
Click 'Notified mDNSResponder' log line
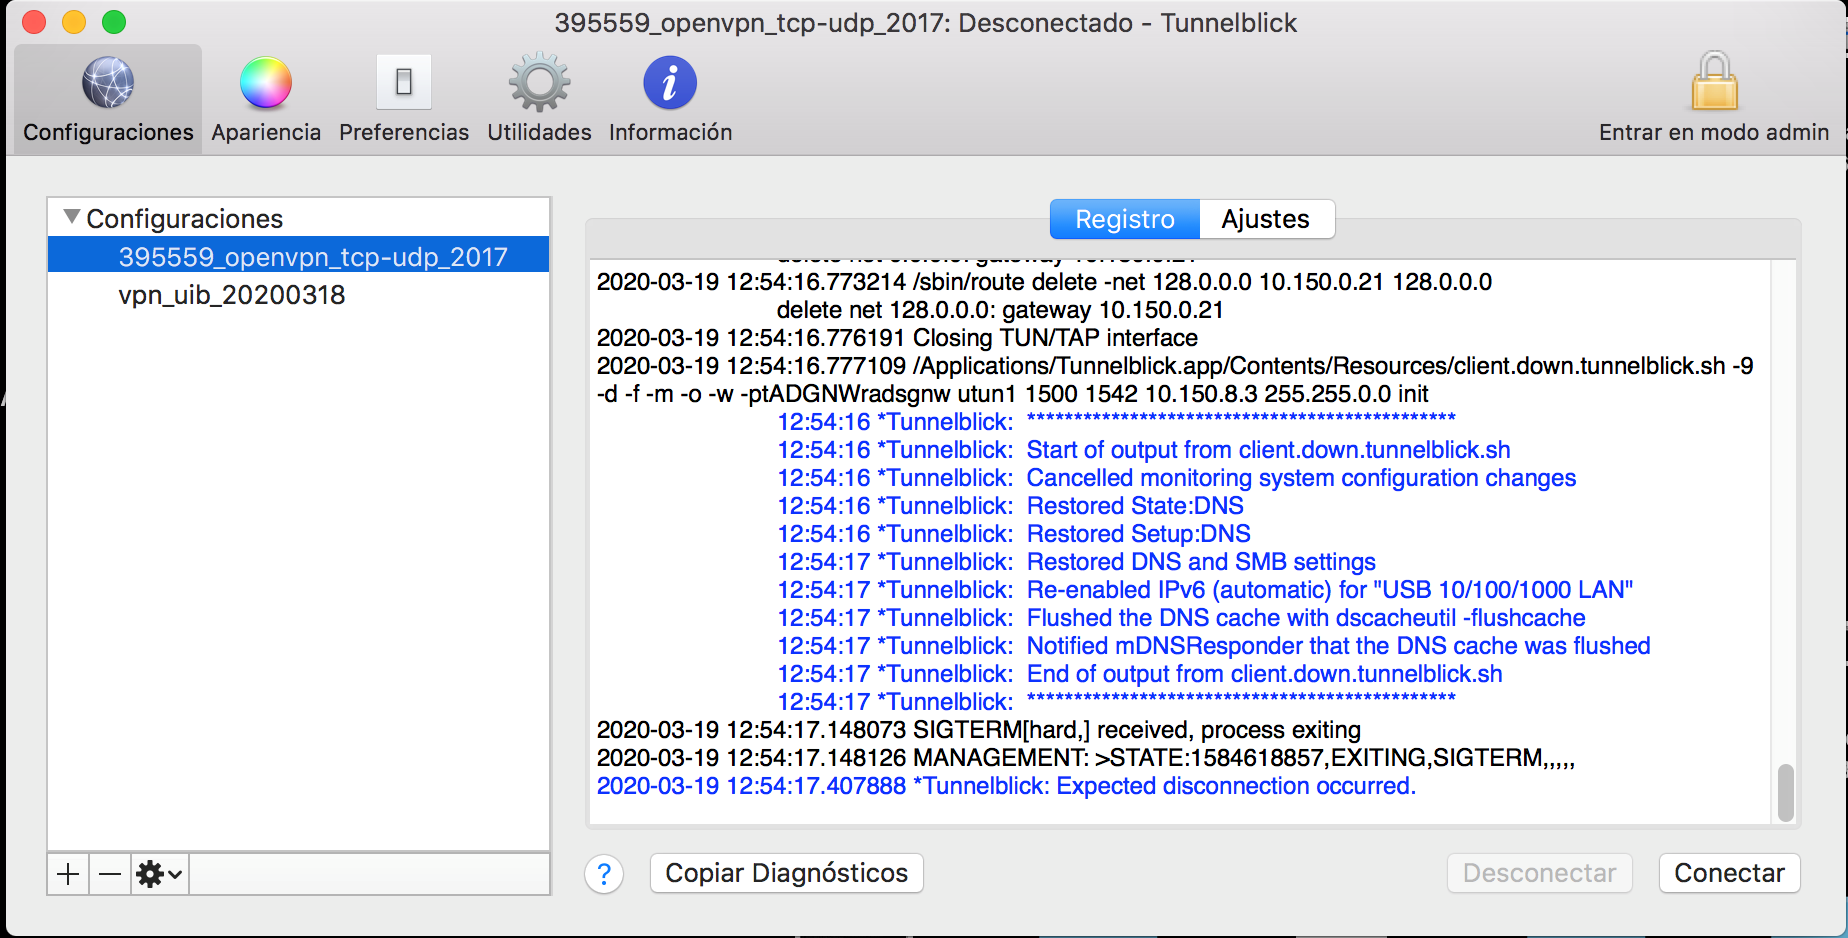pyautogui.click(x=1214, y=646)
